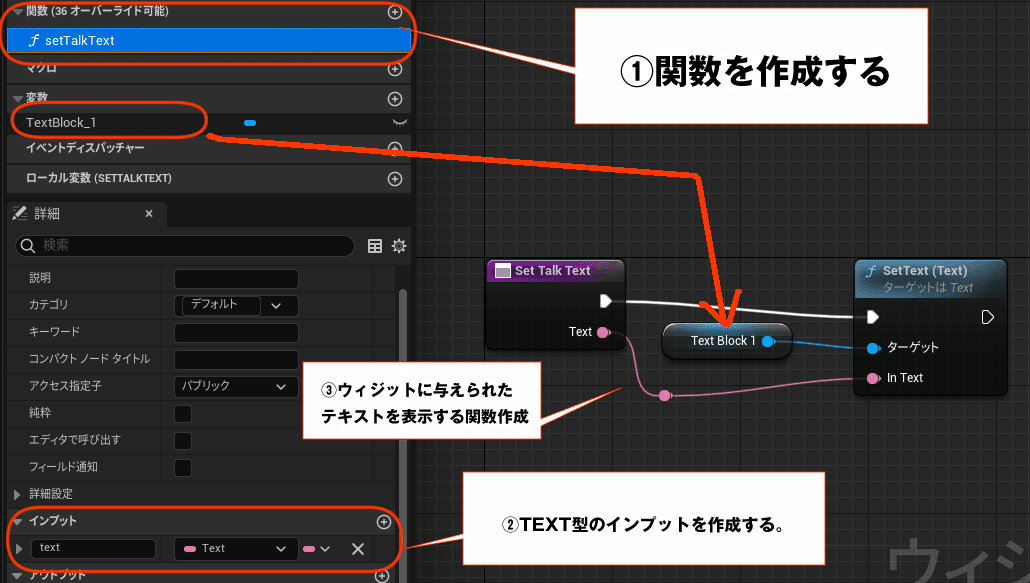Screen dimensions: 1030x583
Task: Open the カテゴリ dropdown
Action: [x=236, y=305]
